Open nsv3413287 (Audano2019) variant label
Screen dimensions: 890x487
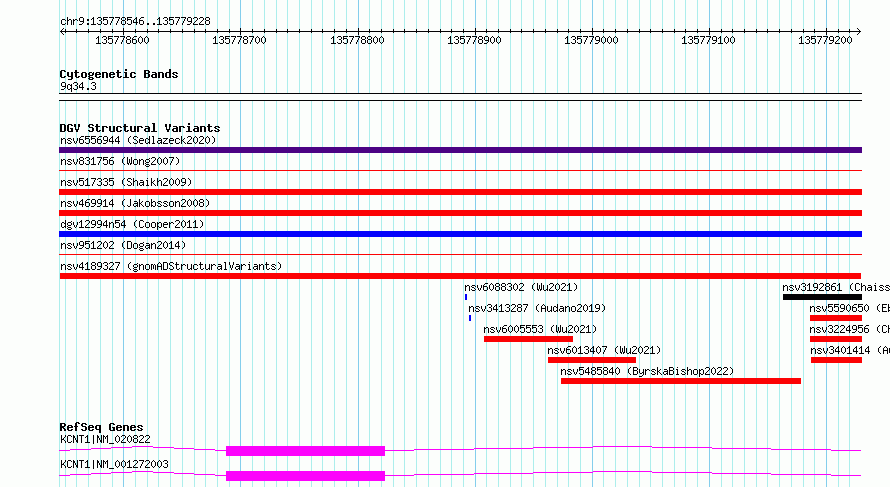click(x=537, y=308)
